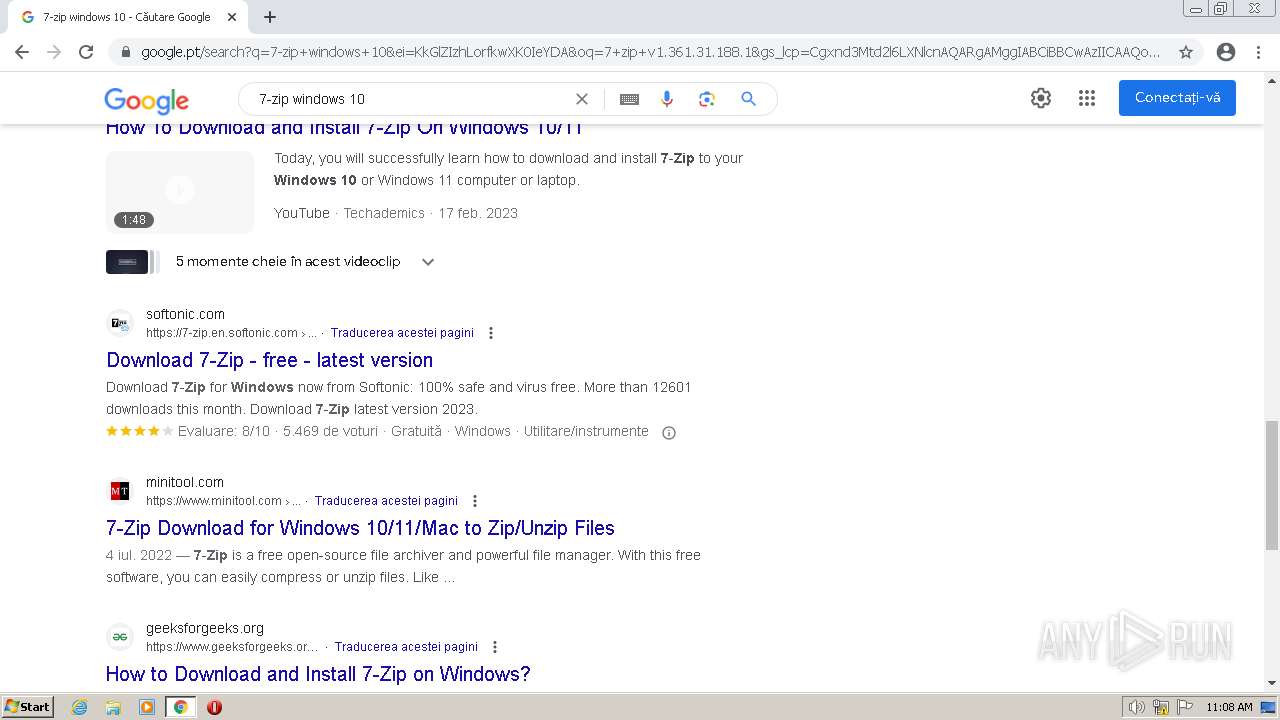Play the 1:48 YouTube video thumbnail
The height and width of the screenshot is (720, 1280).
coord(180,192)
